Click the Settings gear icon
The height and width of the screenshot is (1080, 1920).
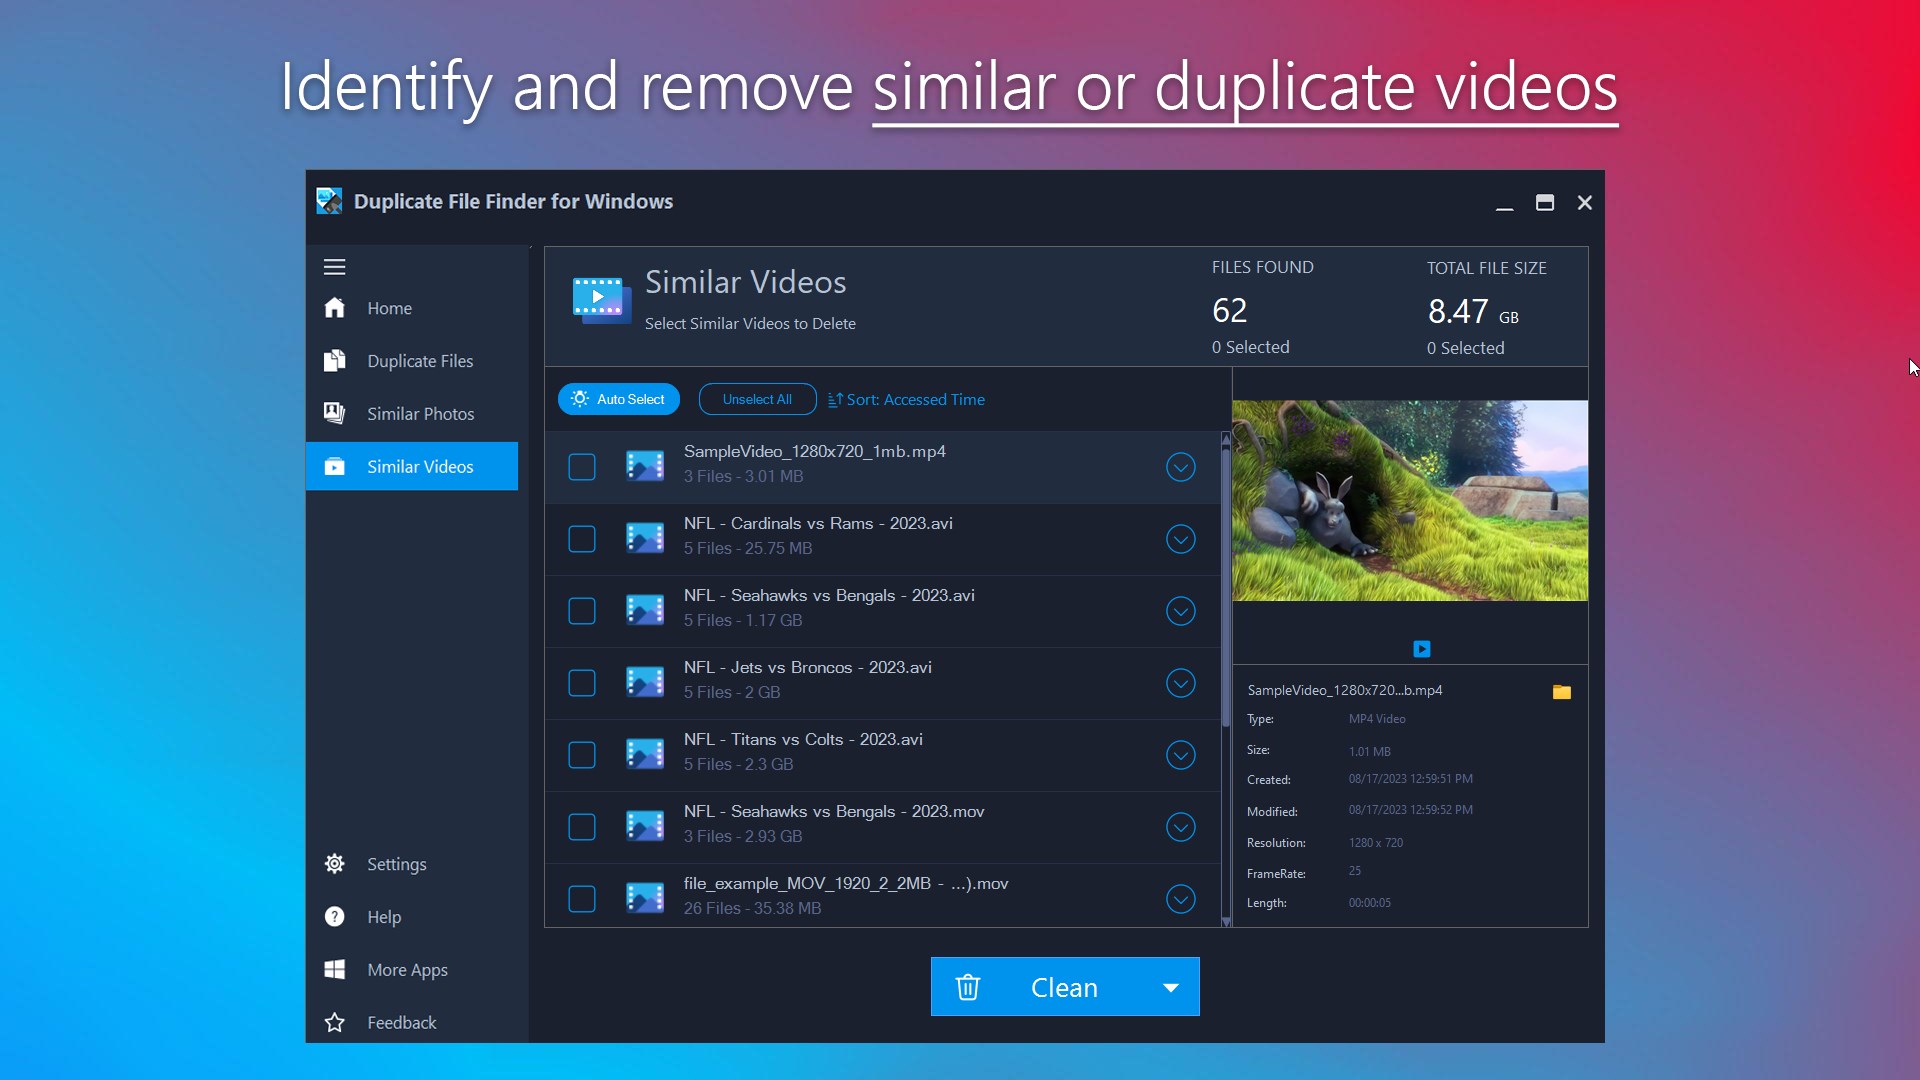(334, 864)
